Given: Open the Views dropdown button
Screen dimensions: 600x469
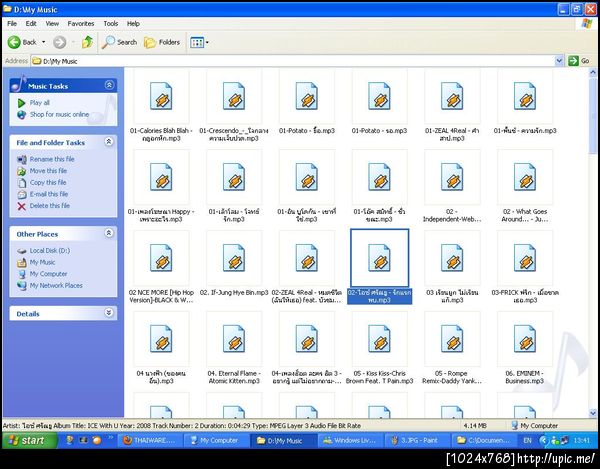Looking at the screenshot, I should point(199,42).
